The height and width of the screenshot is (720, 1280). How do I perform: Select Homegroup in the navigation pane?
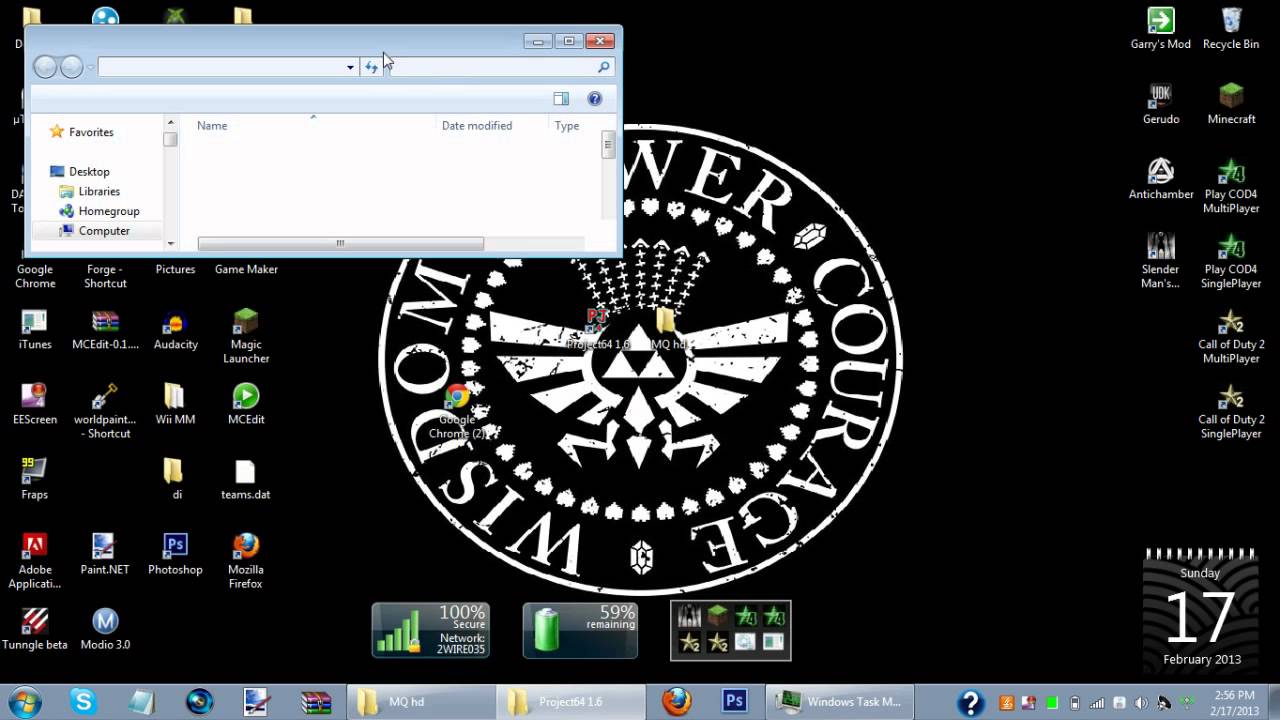click(x=109, y=211)
